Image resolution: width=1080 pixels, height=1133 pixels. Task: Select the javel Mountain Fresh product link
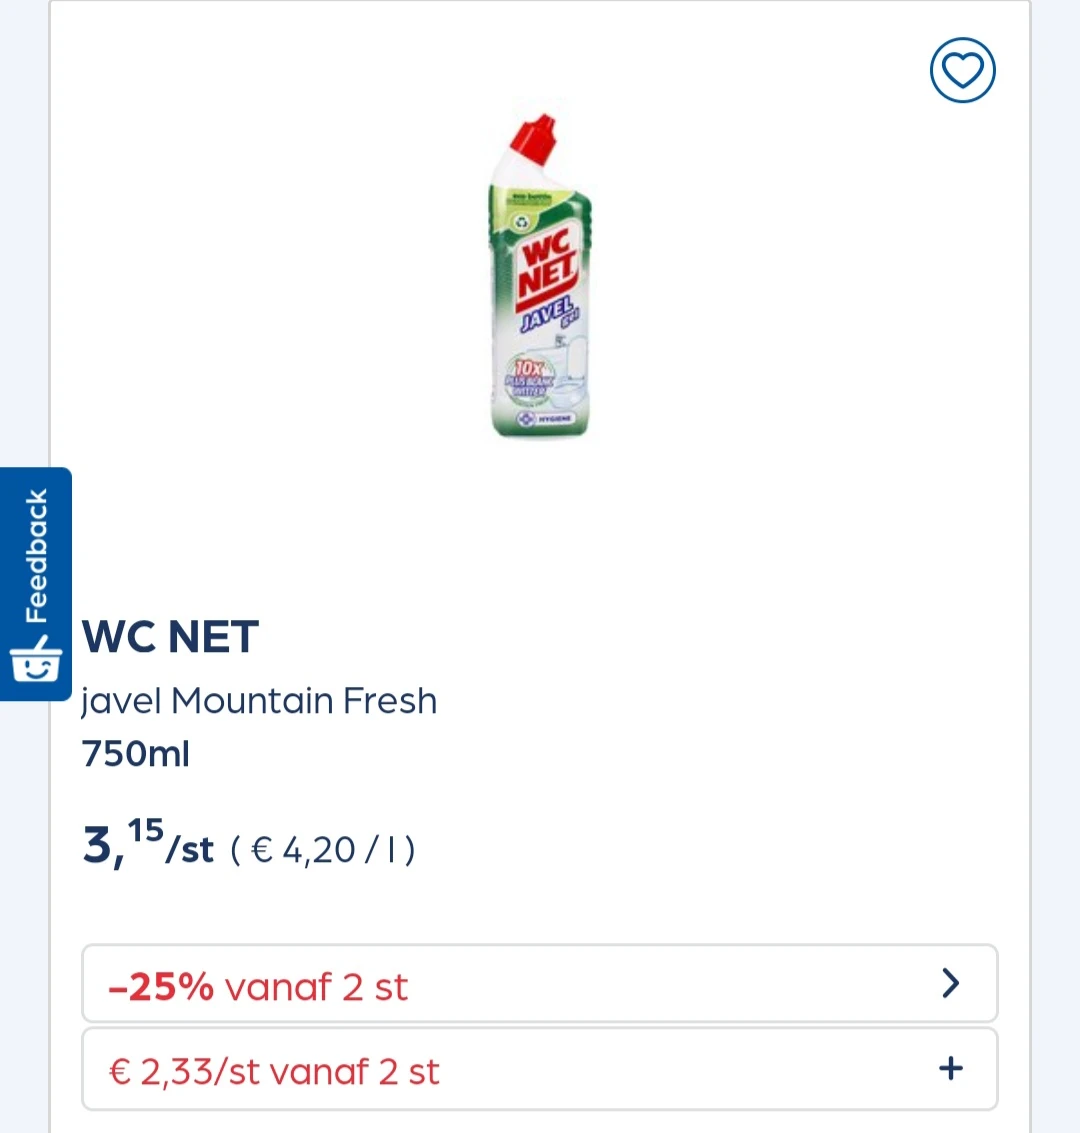(x=258, y=701)
